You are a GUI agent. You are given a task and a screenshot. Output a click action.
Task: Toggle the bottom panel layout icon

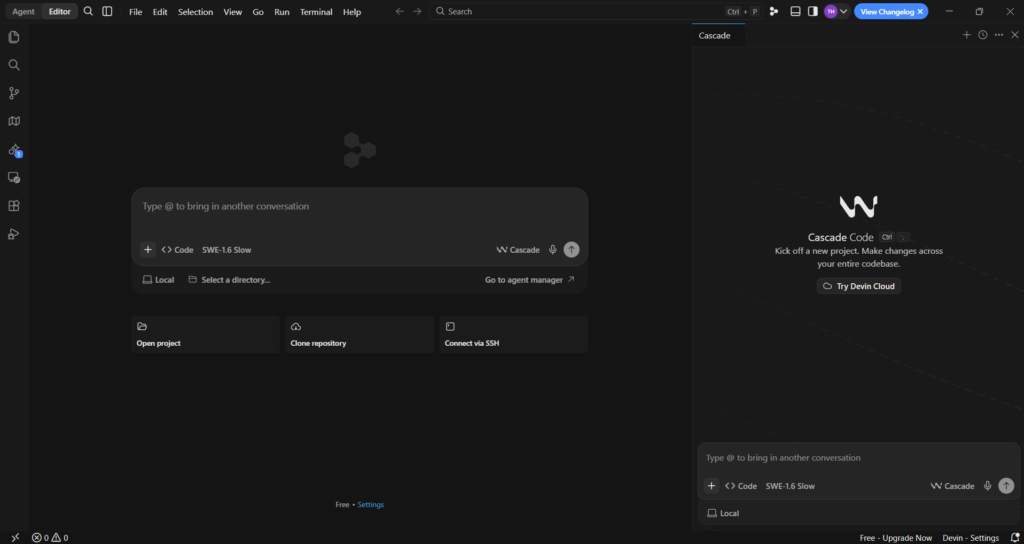tap(795, 11)
